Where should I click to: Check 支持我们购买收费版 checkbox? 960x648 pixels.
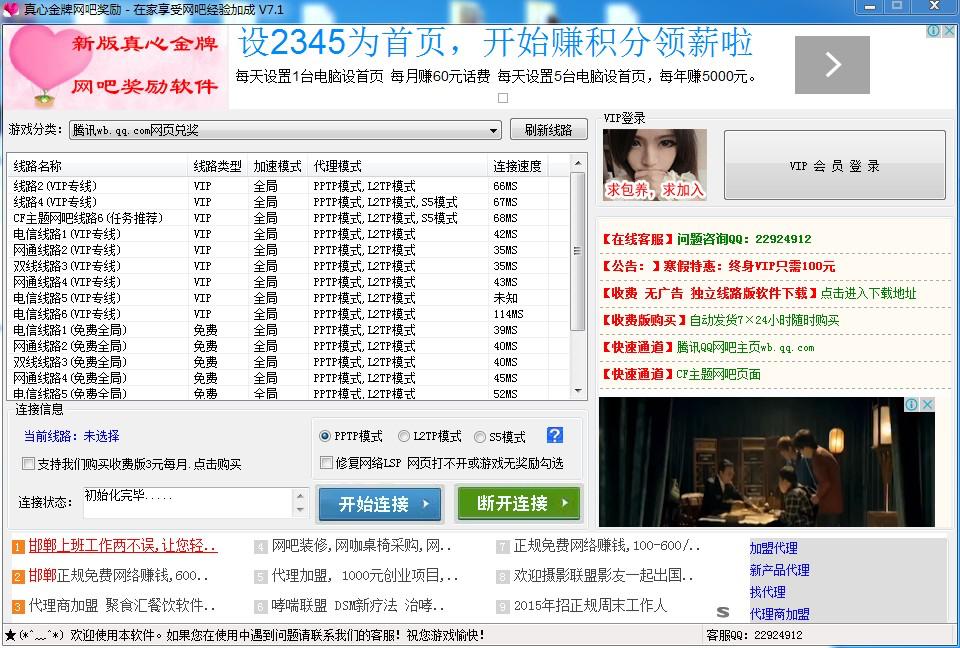coord(28,464)
